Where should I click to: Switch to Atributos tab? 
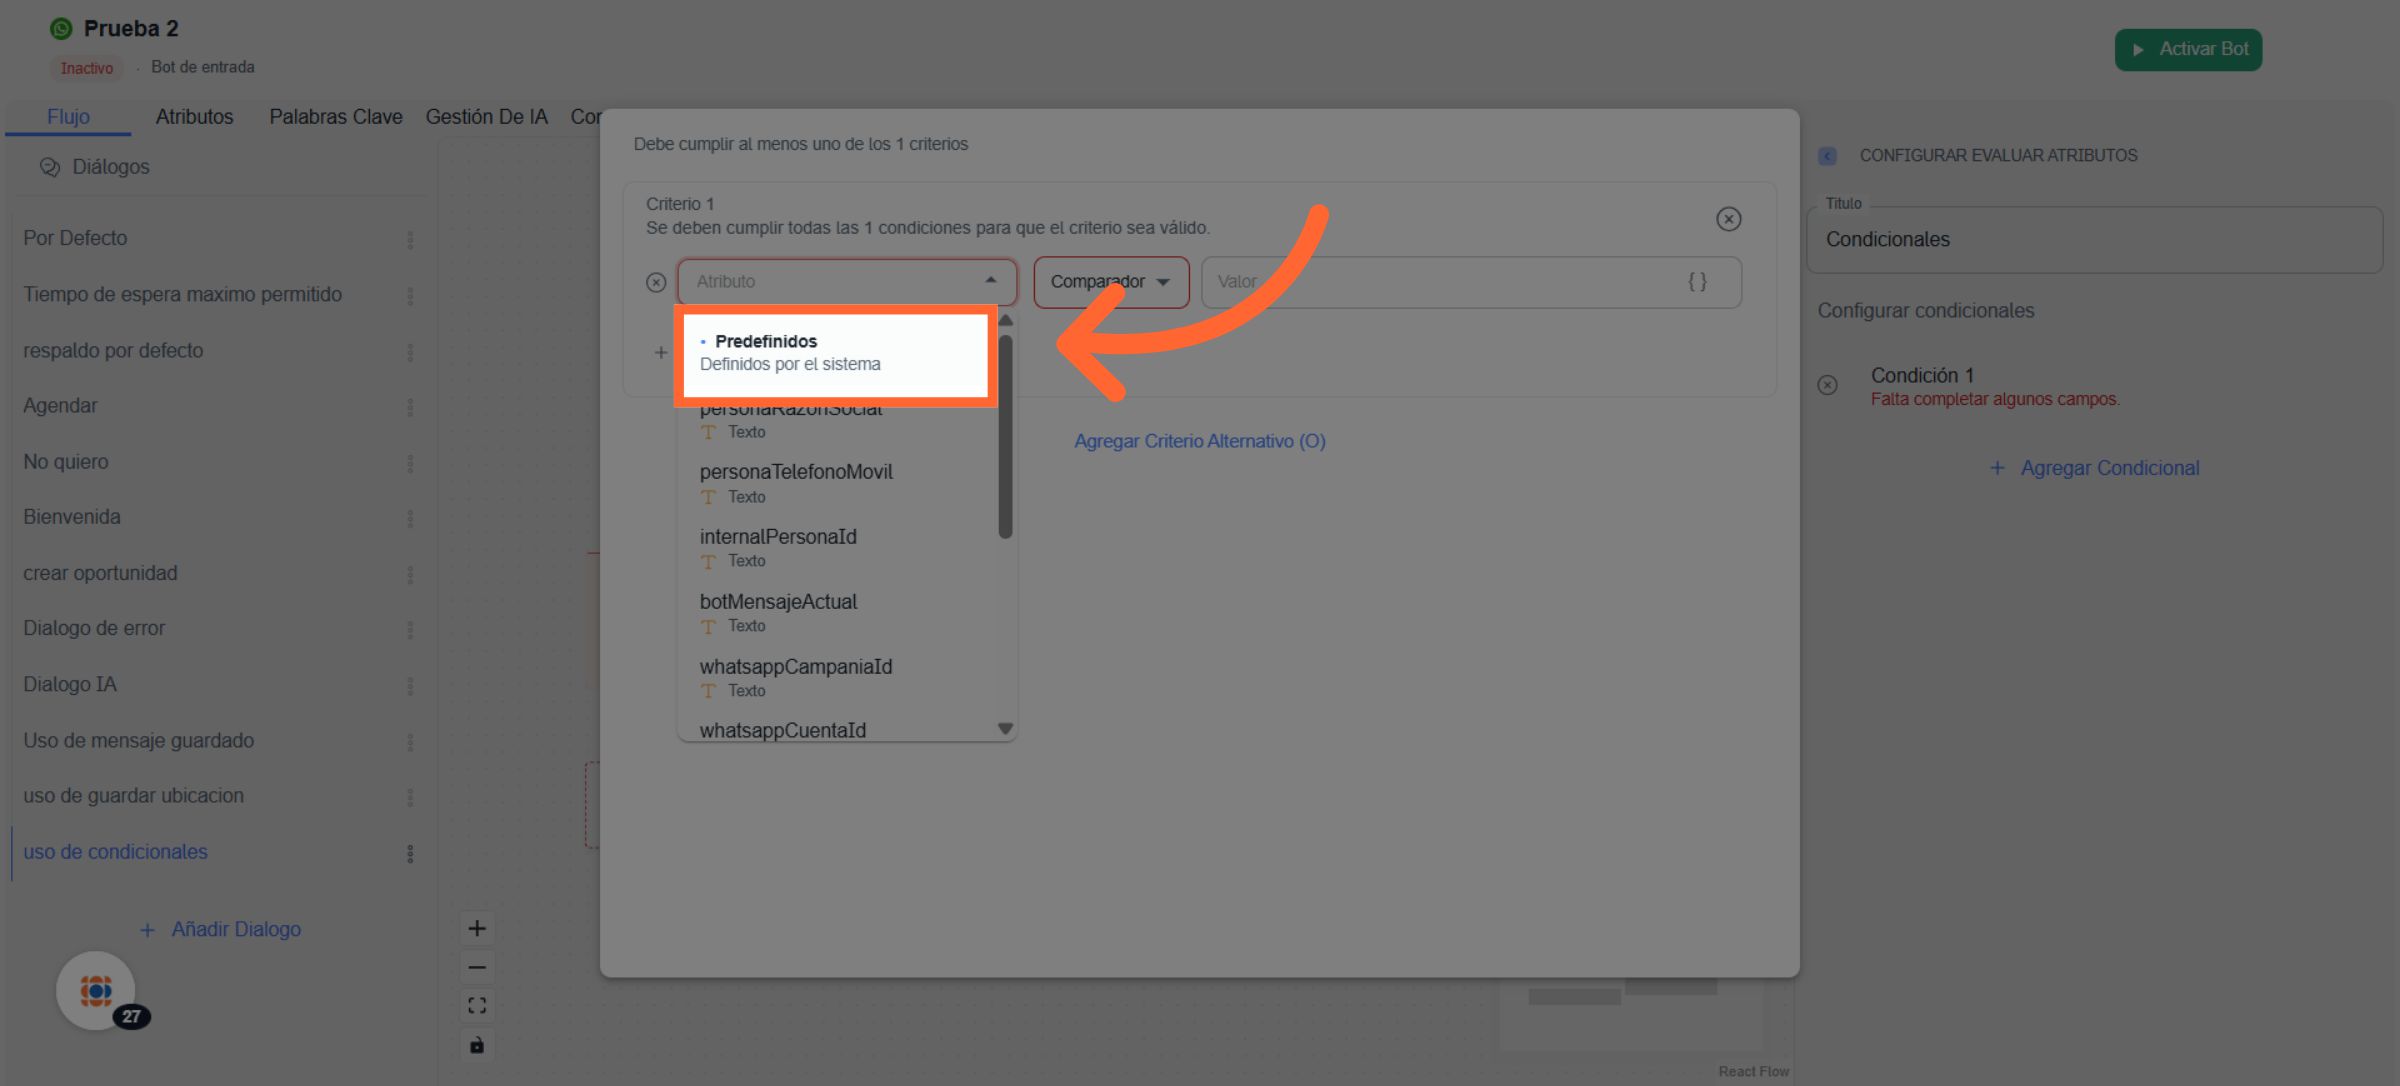[194, 117]
